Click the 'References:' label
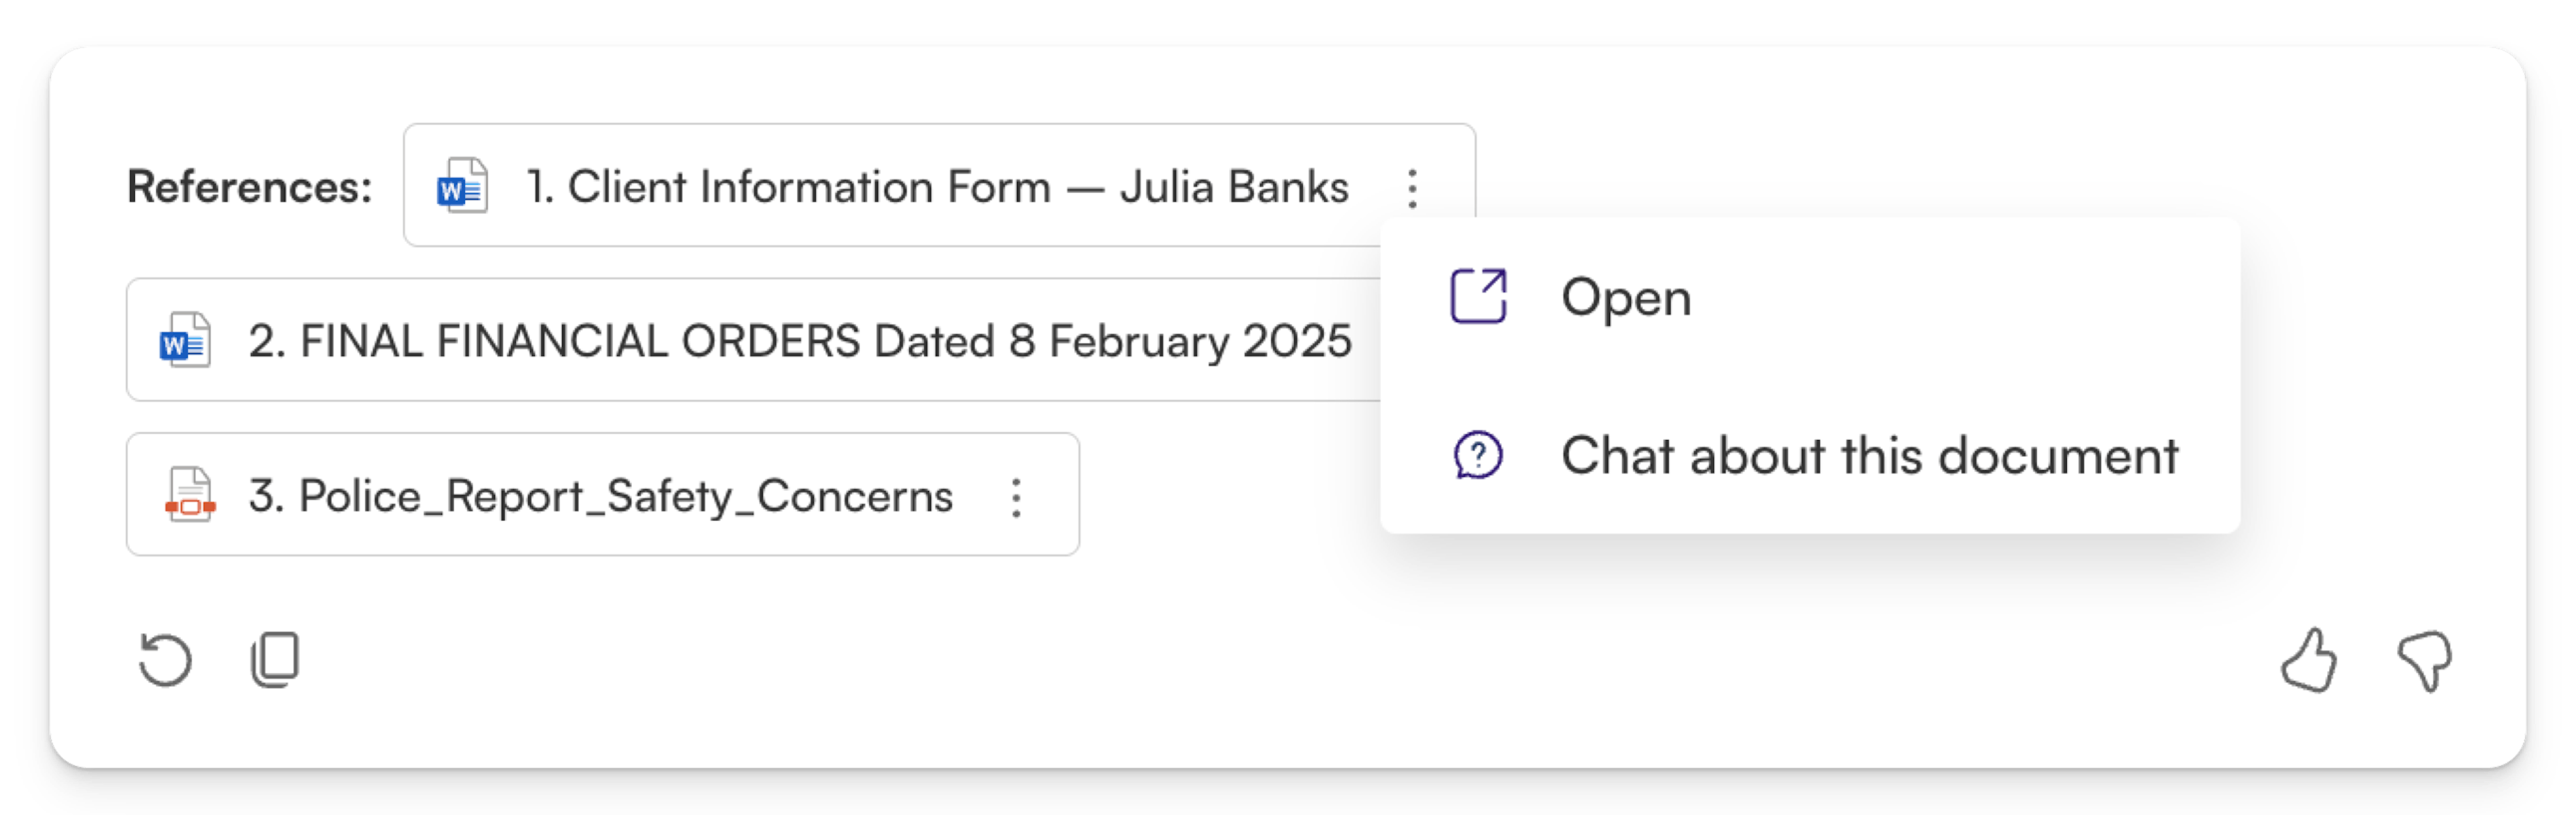This screenshot has height=815, width=2576. [x=250, y=187]
